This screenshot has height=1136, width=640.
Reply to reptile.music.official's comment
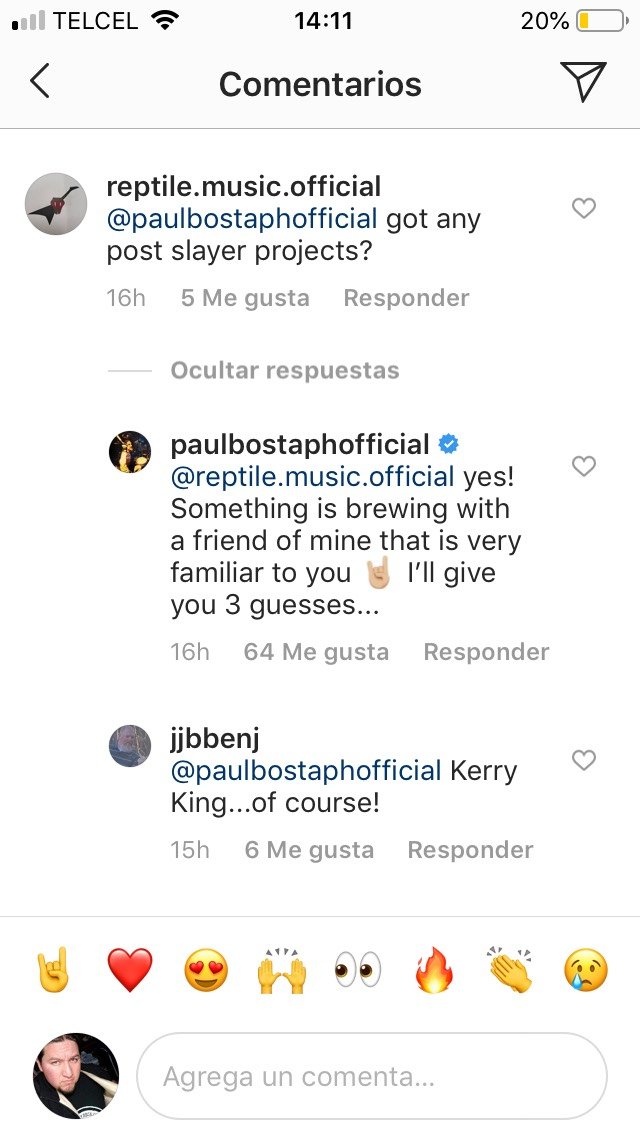[x=406, y=298]
